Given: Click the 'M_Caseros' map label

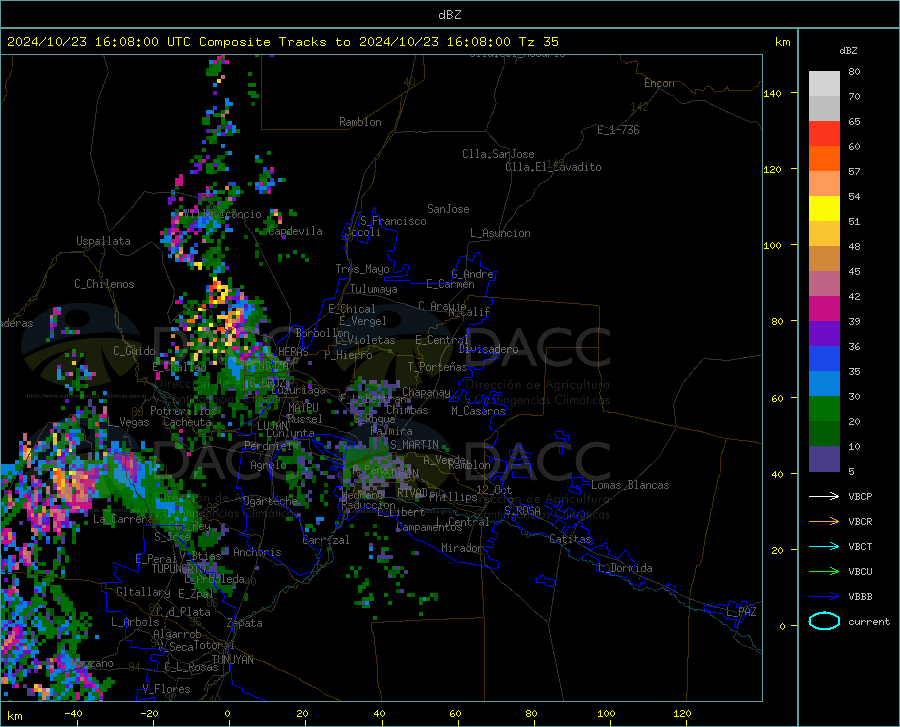Looking at the screenshot, I should click(x=478, y=411).
